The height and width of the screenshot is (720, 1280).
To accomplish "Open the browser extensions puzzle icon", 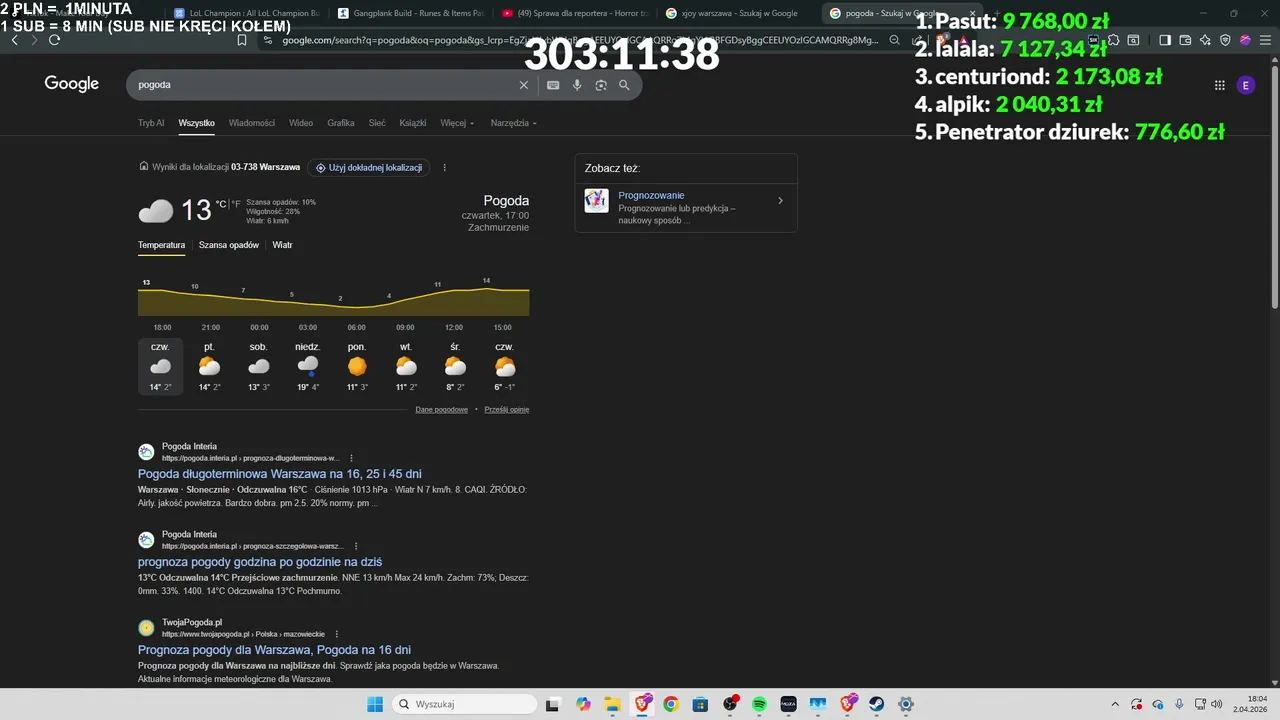I will tap(1111, 40).
